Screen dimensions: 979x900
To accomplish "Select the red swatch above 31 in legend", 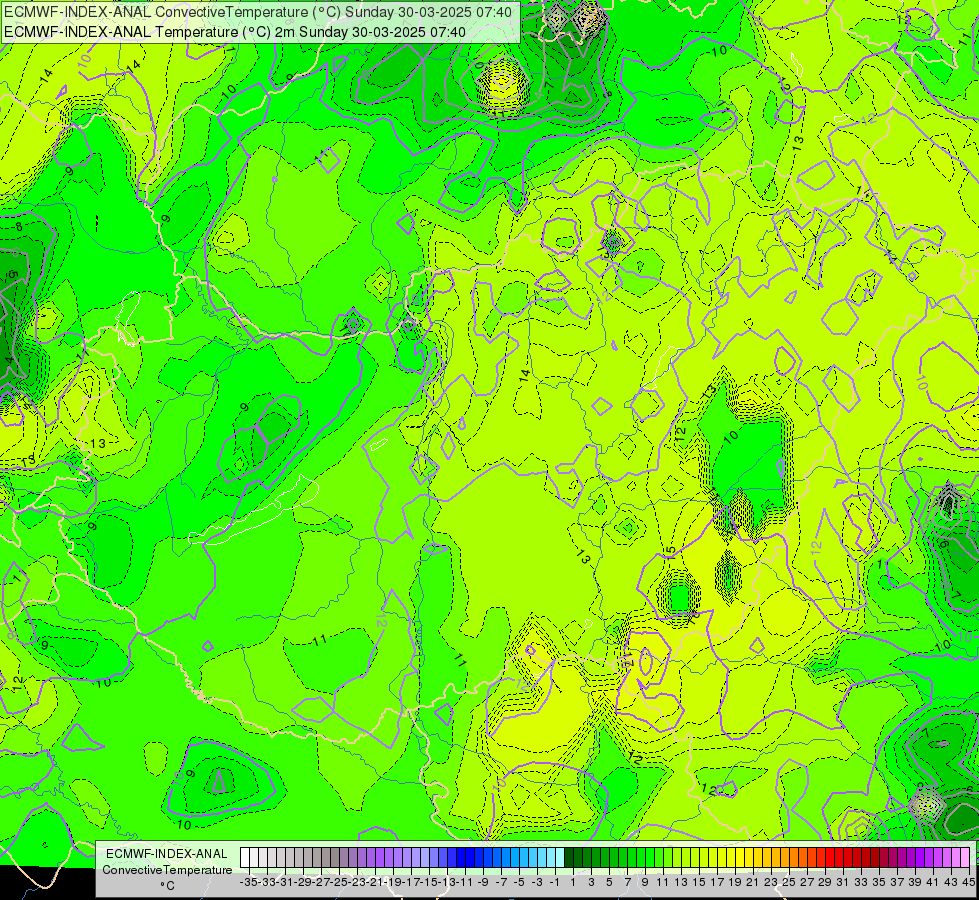I will coord(840,857).
